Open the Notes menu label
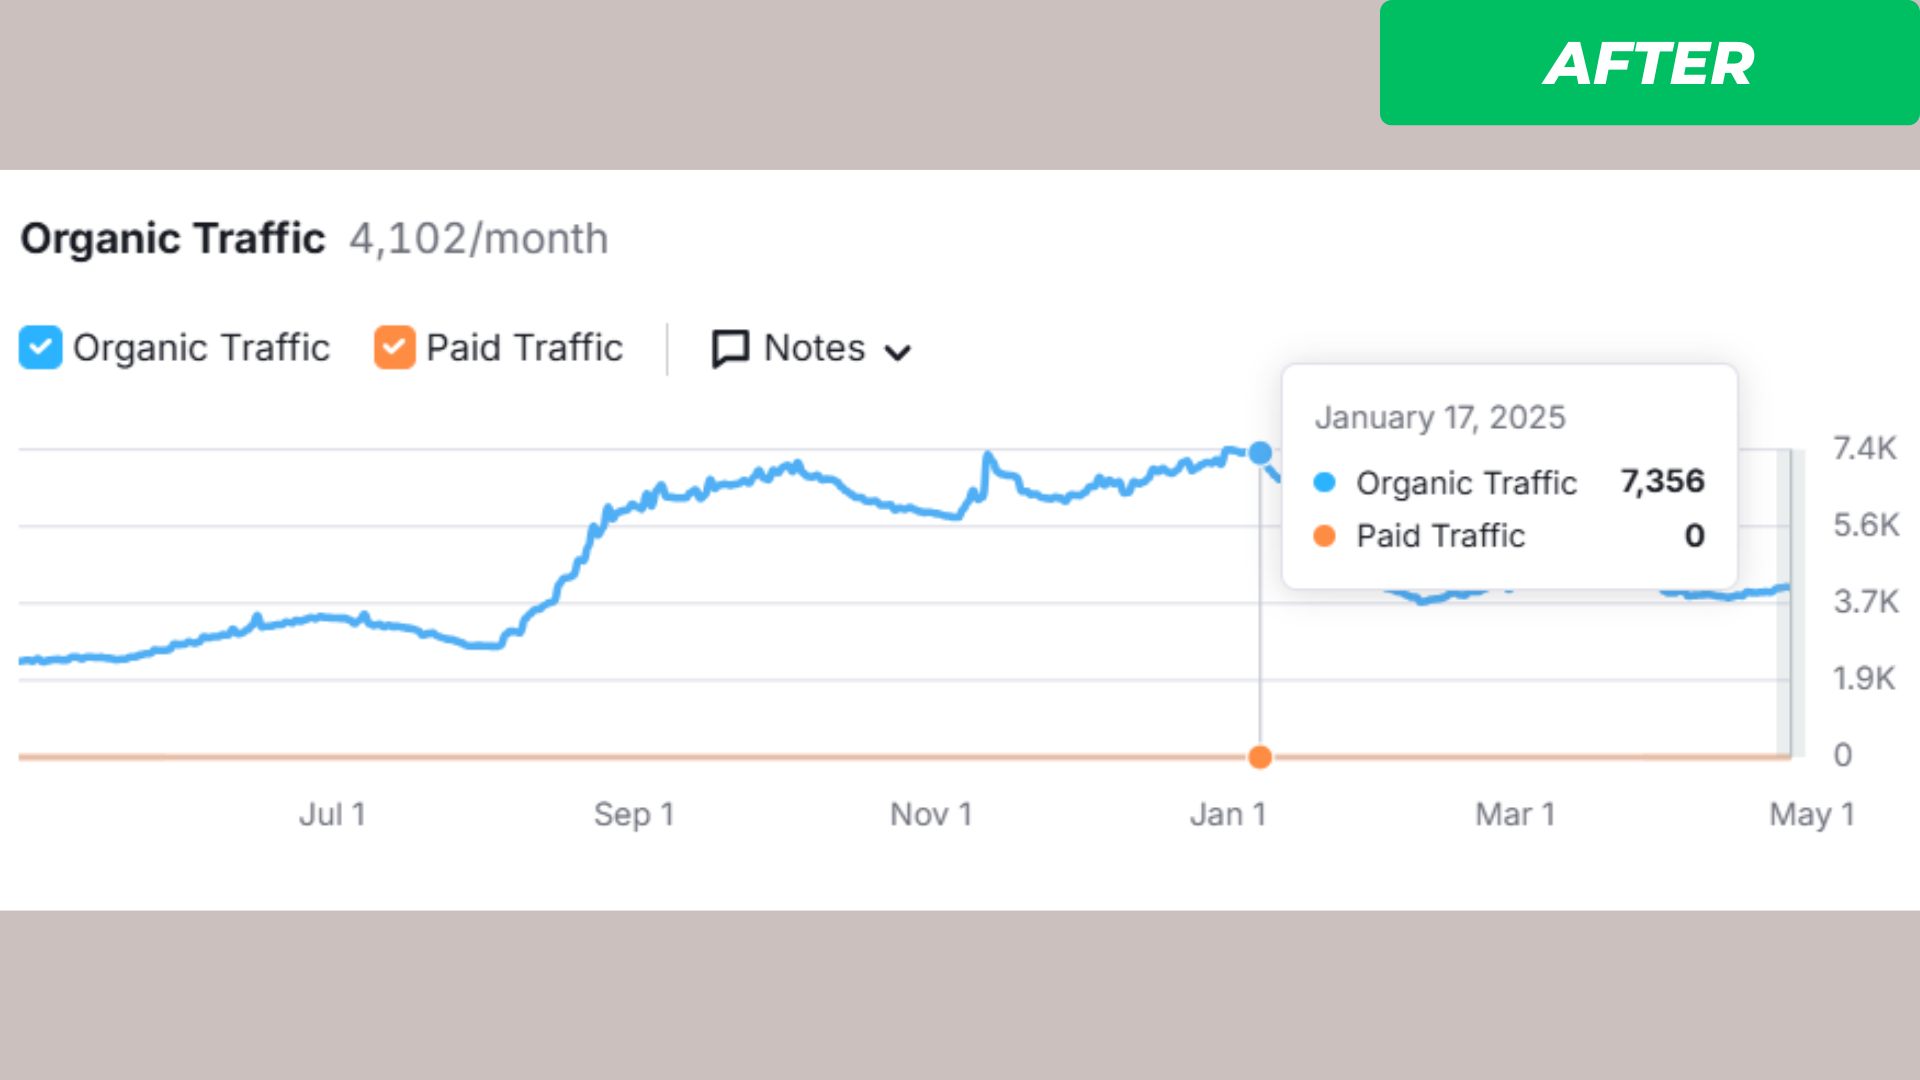This screenshot has width=1920, height=1080. (814, 348)
